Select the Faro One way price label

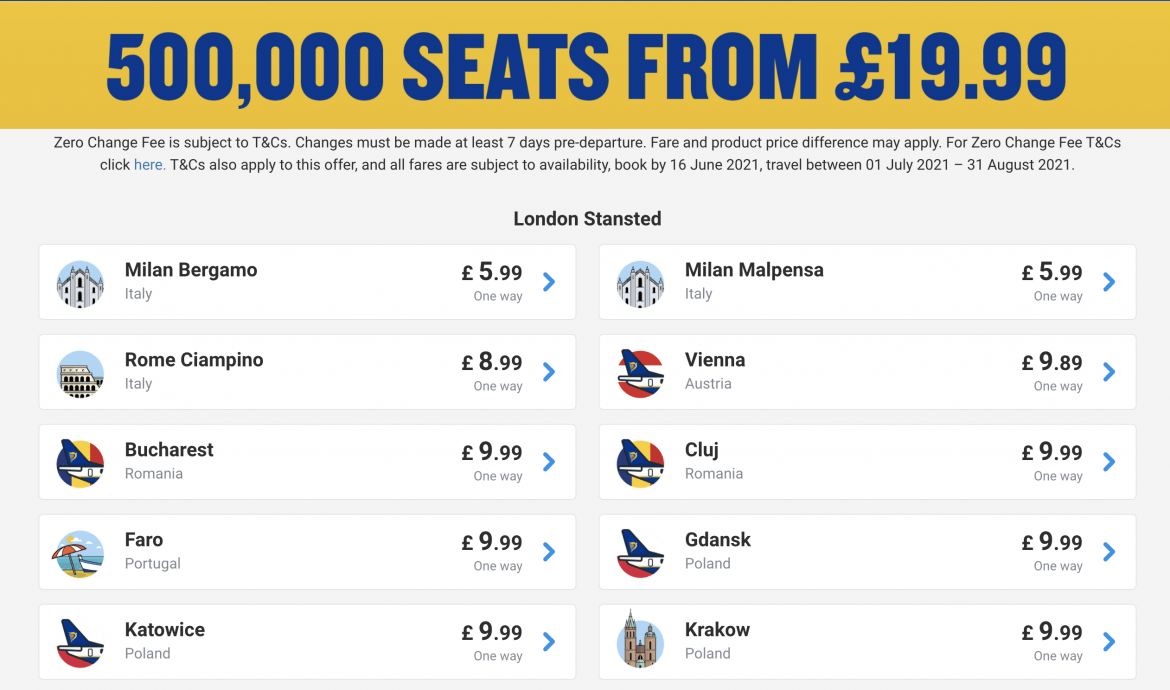pyautogui.click(x=498, y=565)
